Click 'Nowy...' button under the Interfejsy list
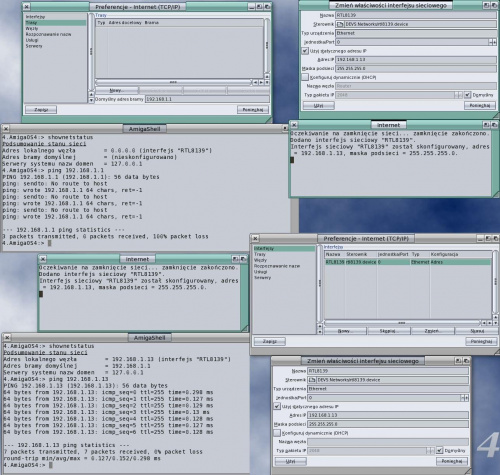500x475 pixels. coord(345,331)
